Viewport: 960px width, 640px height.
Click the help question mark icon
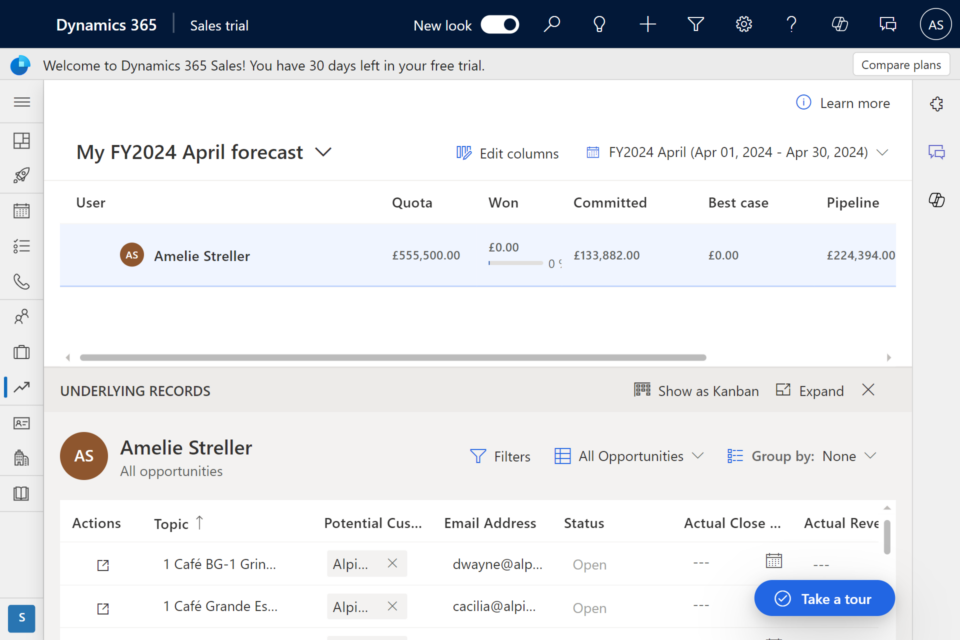[x=792, y=25]
